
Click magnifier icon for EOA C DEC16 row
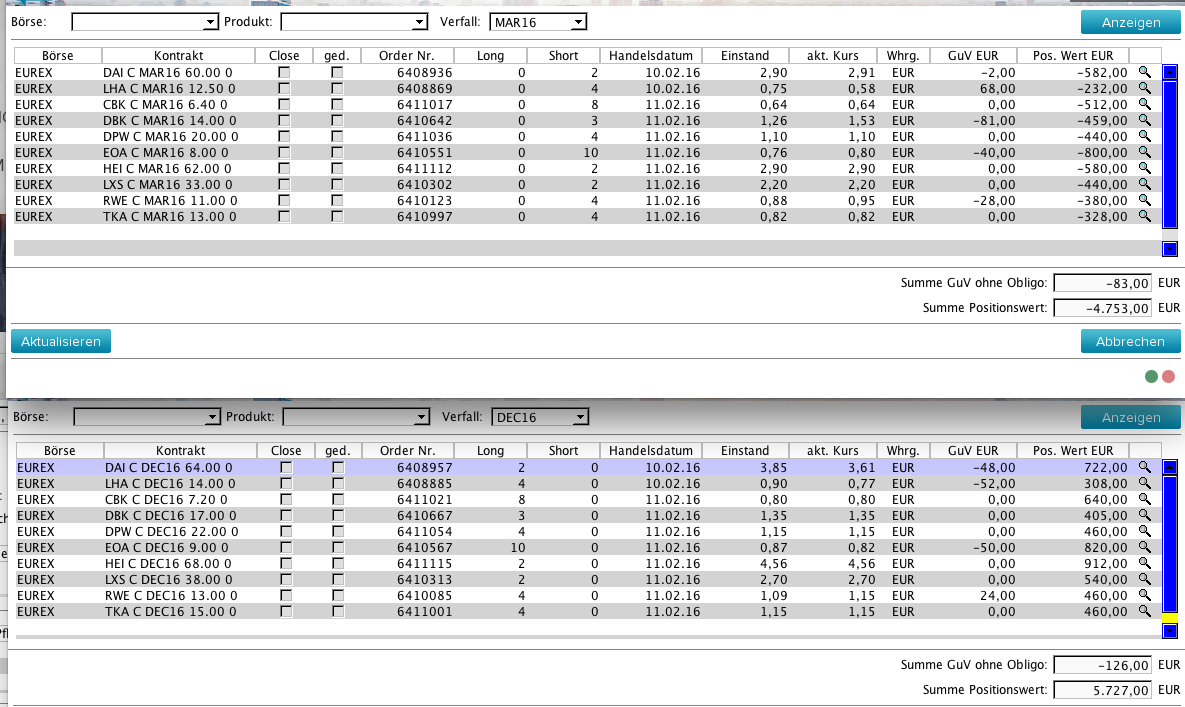[x=1145, y=547]
